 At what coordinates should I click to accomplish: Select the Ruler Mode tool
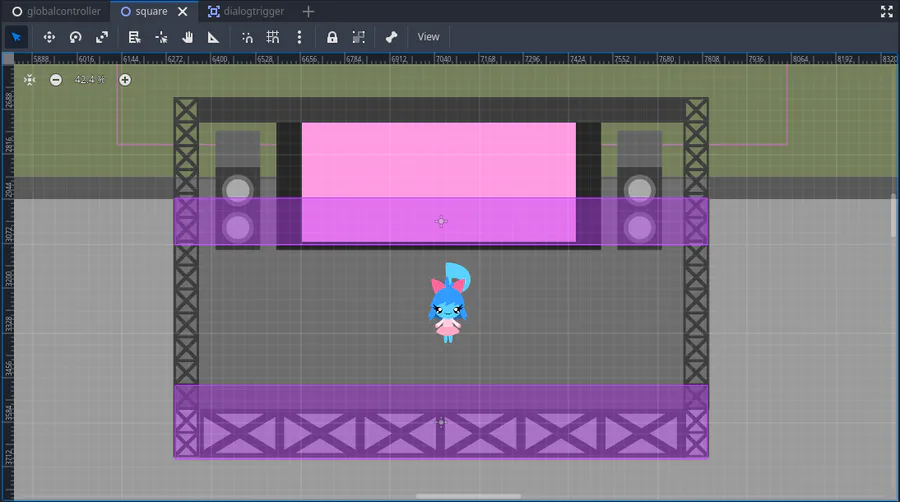point(214,37)
